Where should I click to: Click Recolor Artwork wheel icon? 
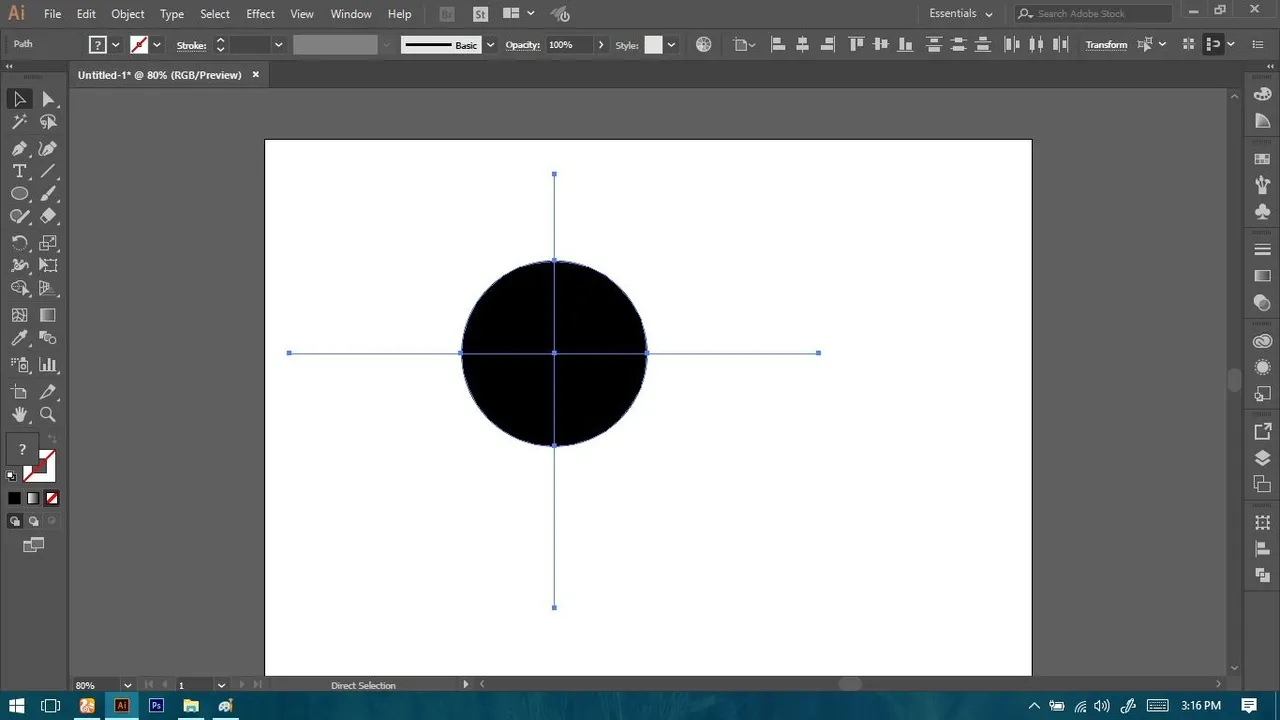[704, 45]
